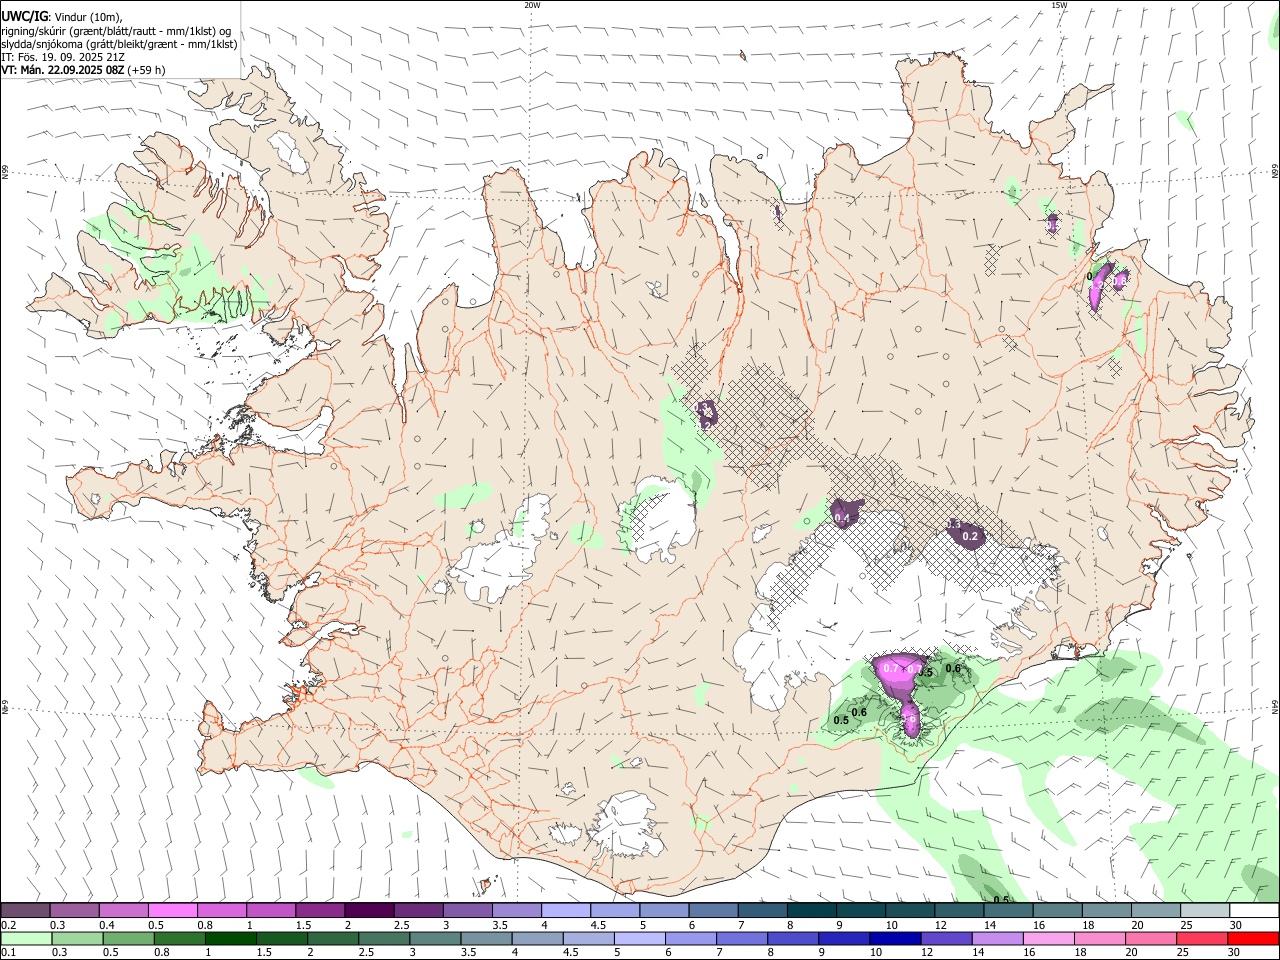
Task: Click the '20W' longitude label
Action: click(532, 5)
